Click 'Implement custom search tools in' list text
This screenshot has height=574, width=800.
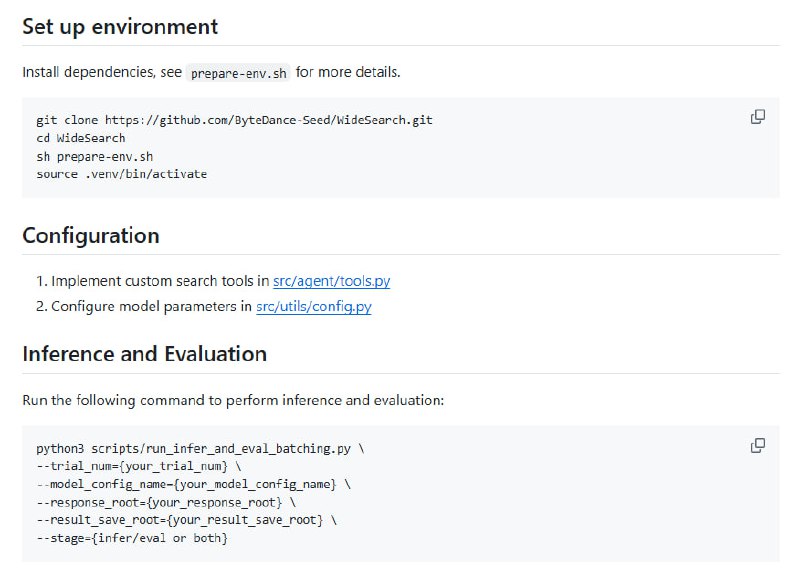(160, 282)
